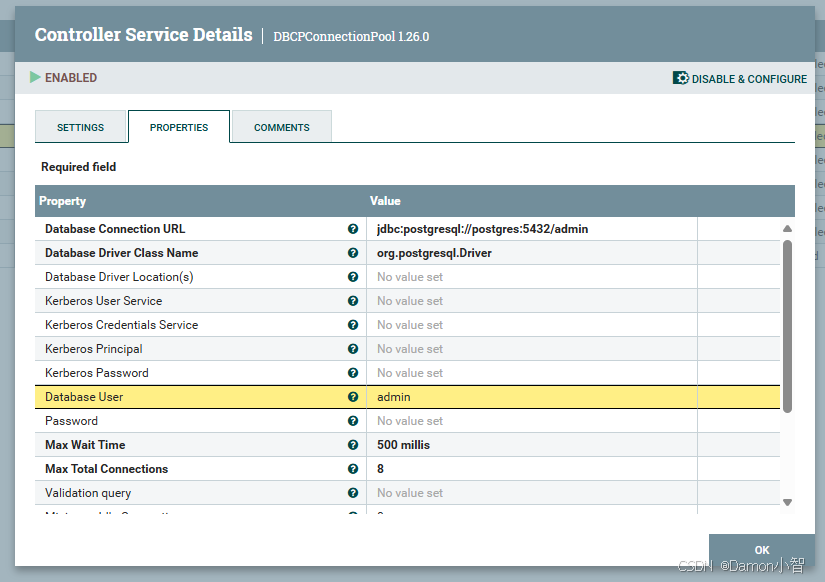Screen dimensions: 825x582
Task: Click the help icon for Max Total Connections
Action: [x=353, y=469]
